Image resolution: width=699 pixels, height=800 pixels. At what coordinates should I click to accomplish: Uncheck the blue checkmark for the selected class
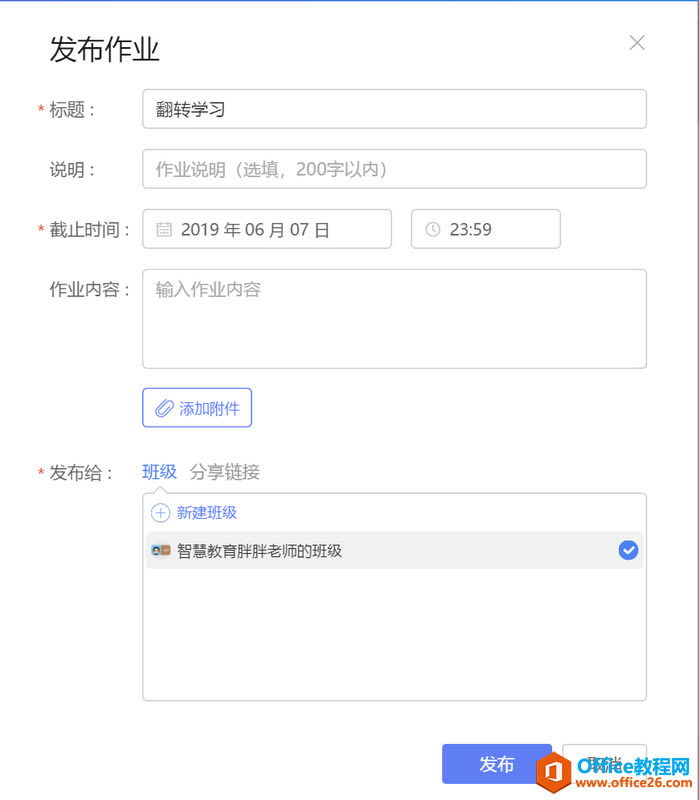click(628, 550)
